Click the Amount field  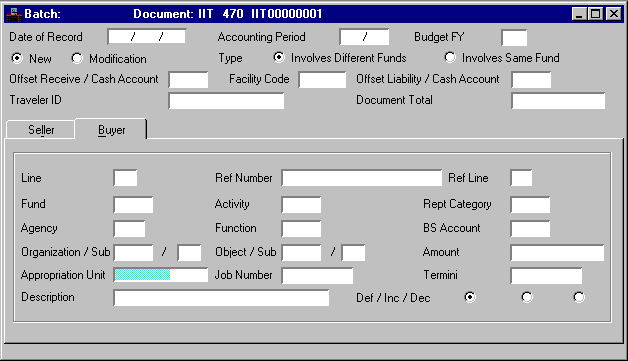557,253
